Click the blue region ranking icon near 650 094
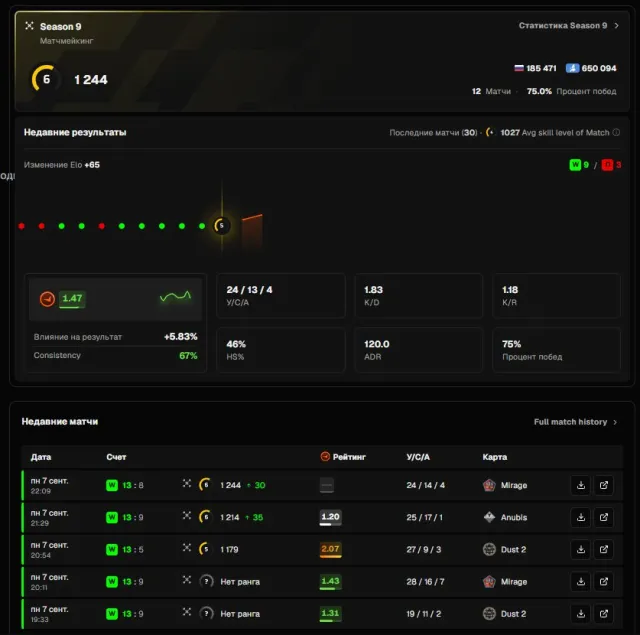This screenshot has height=635, width=640. coord(572,68)
